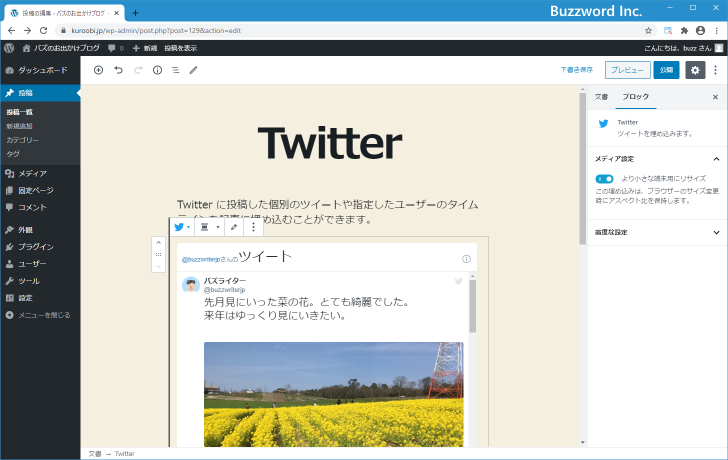
Task: Open ユーザー menu item
Action: pyautogui.click(x=40, y=264)
